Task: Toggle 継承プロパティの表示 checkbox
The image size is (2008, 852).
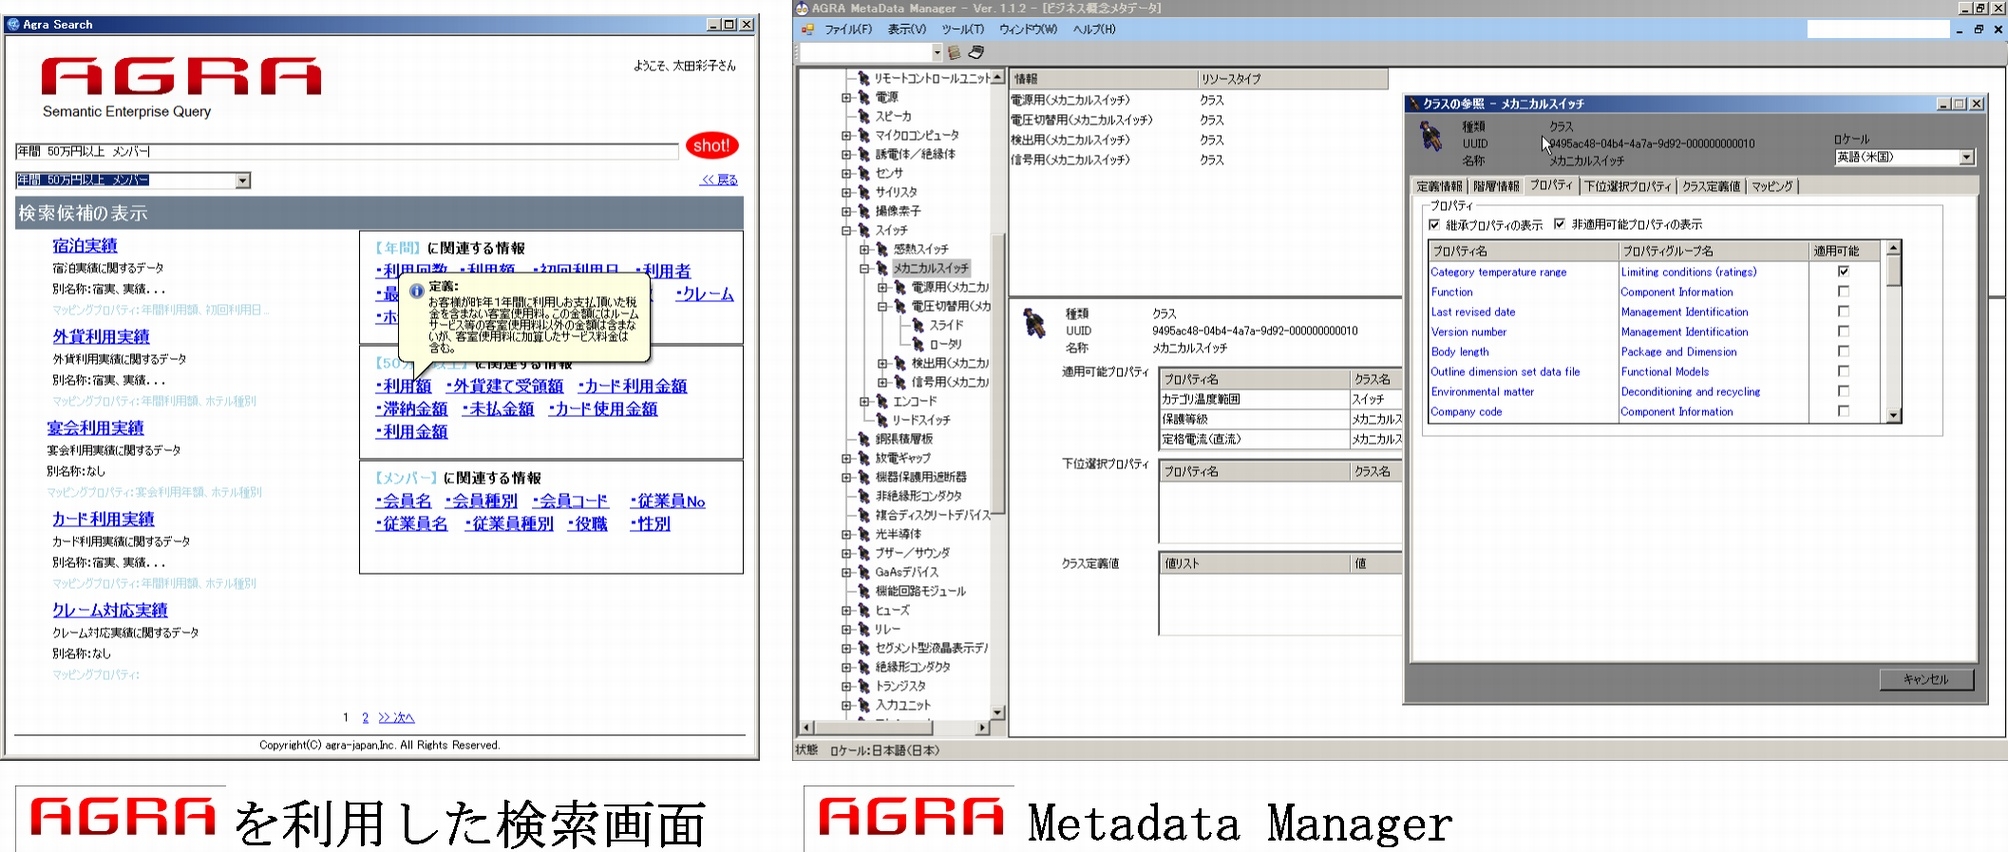Action: click(1434, 225)
